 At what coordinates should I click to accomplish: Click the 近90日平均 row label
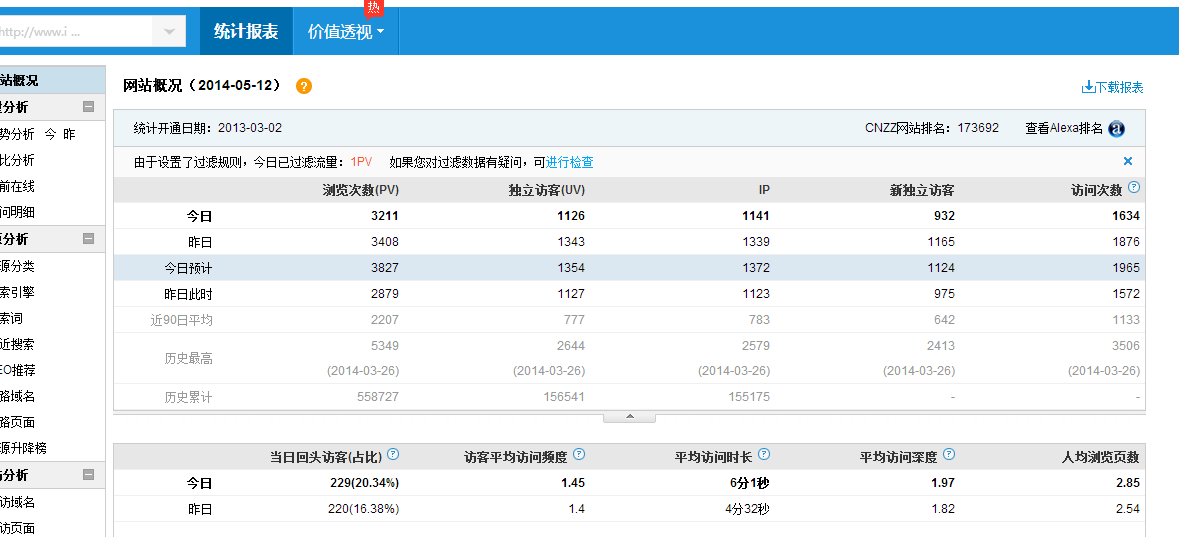pos(182,320)
